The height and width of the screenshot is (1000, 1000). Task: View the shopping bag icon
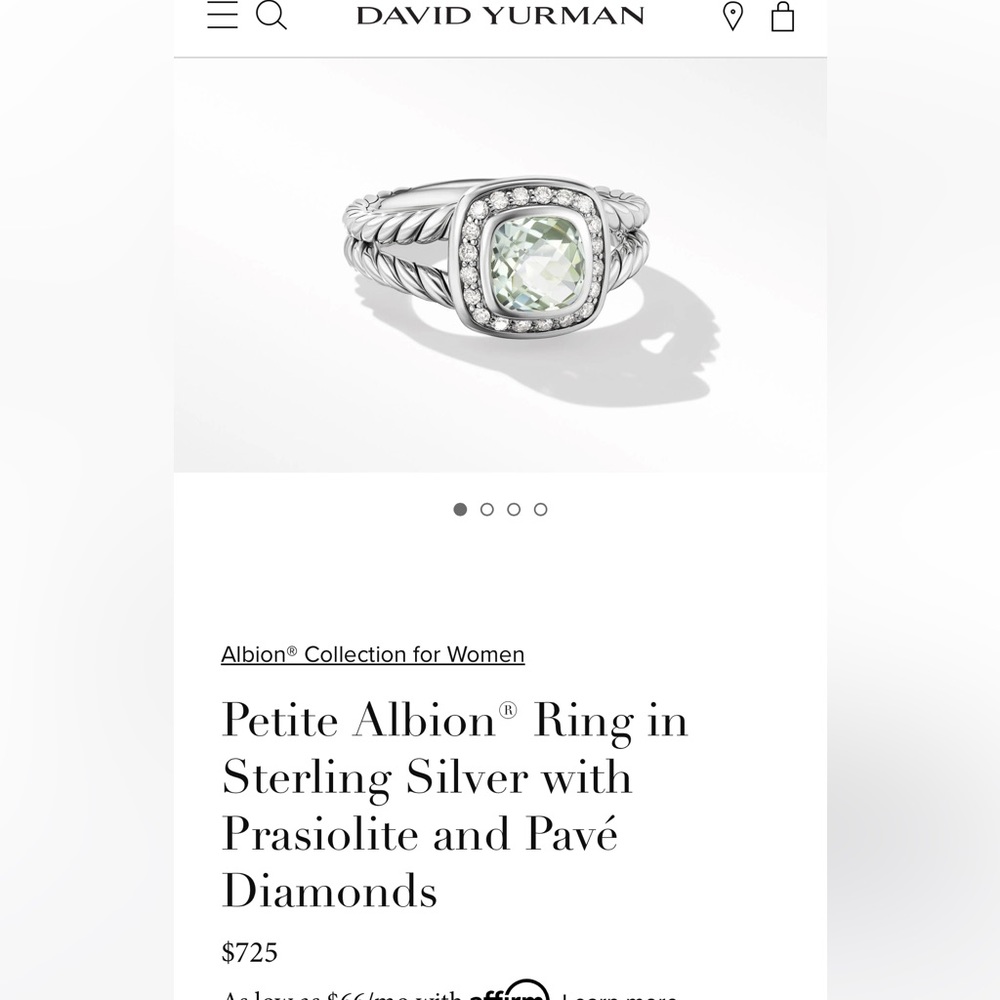tap(783, 16)
